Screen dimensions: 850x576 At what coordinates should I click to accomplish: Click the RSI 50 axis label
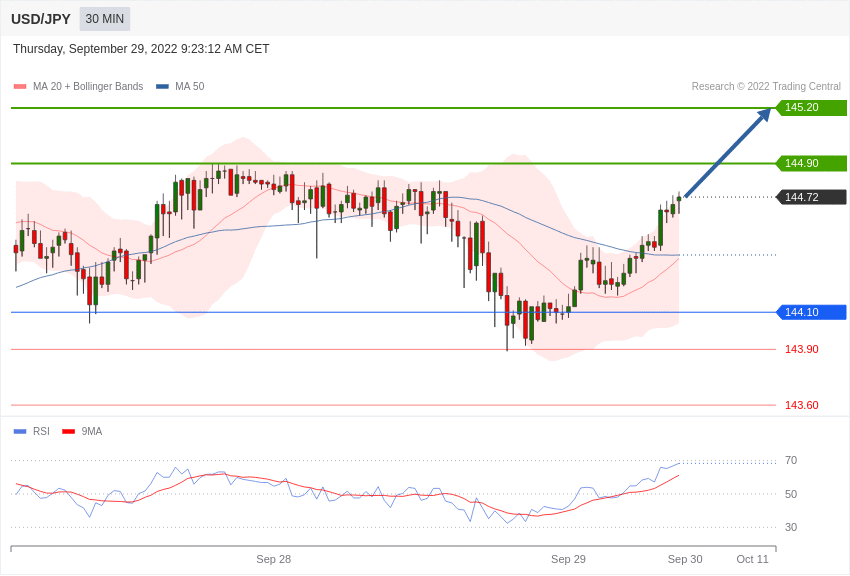click(x=791, y=494)
